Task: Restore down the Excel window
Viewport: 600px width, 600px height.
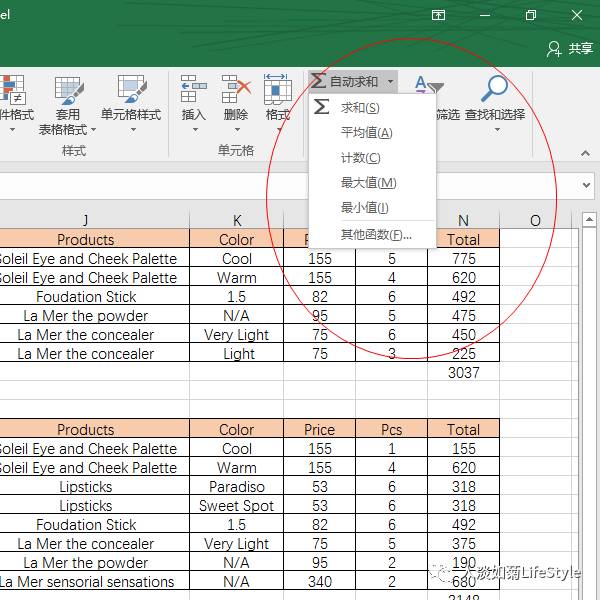Action: pyautogui.click(x=531, y=15)
